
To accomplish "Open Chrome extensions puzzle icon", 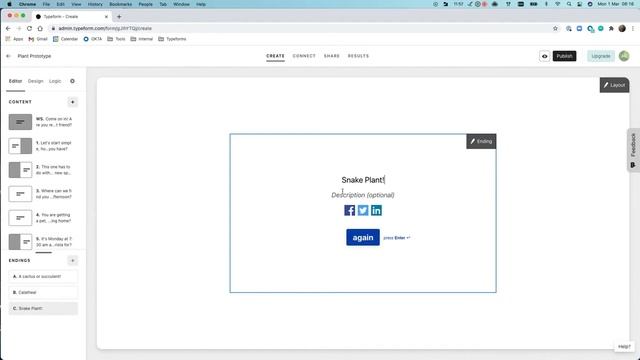I will (x=611, y=29).
